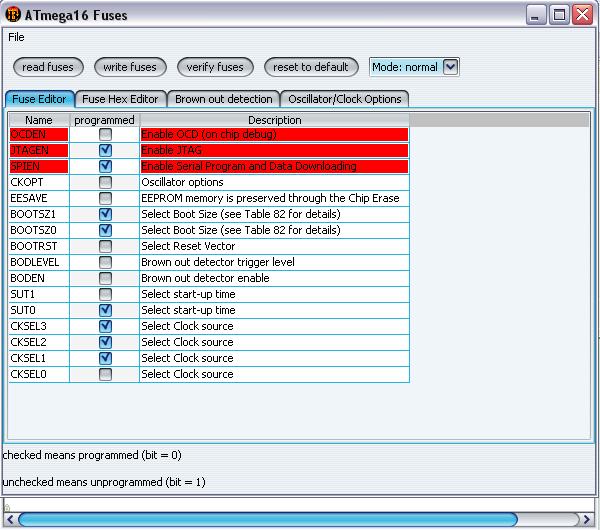
Task: Uncheck the CKSEL2 checkbox
Action: (x=105, y=342)
